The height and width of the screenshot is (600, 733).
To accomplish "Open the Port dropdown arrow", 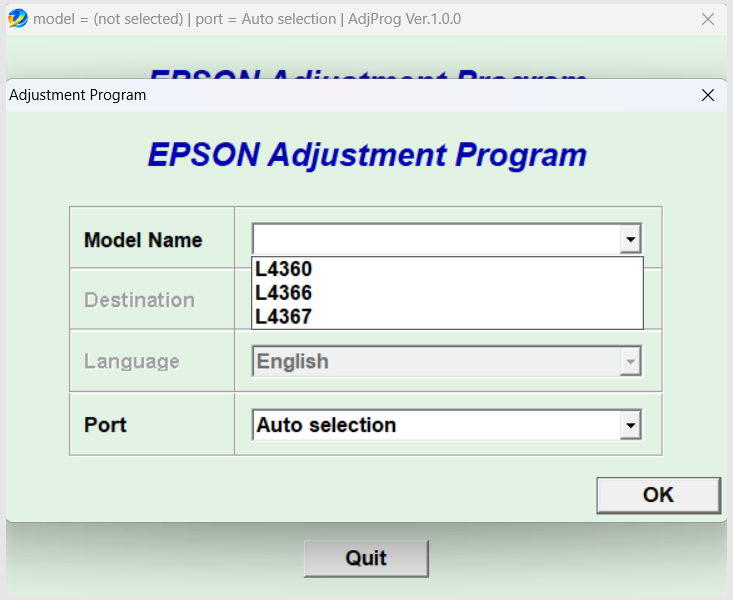I will [630, 425].
